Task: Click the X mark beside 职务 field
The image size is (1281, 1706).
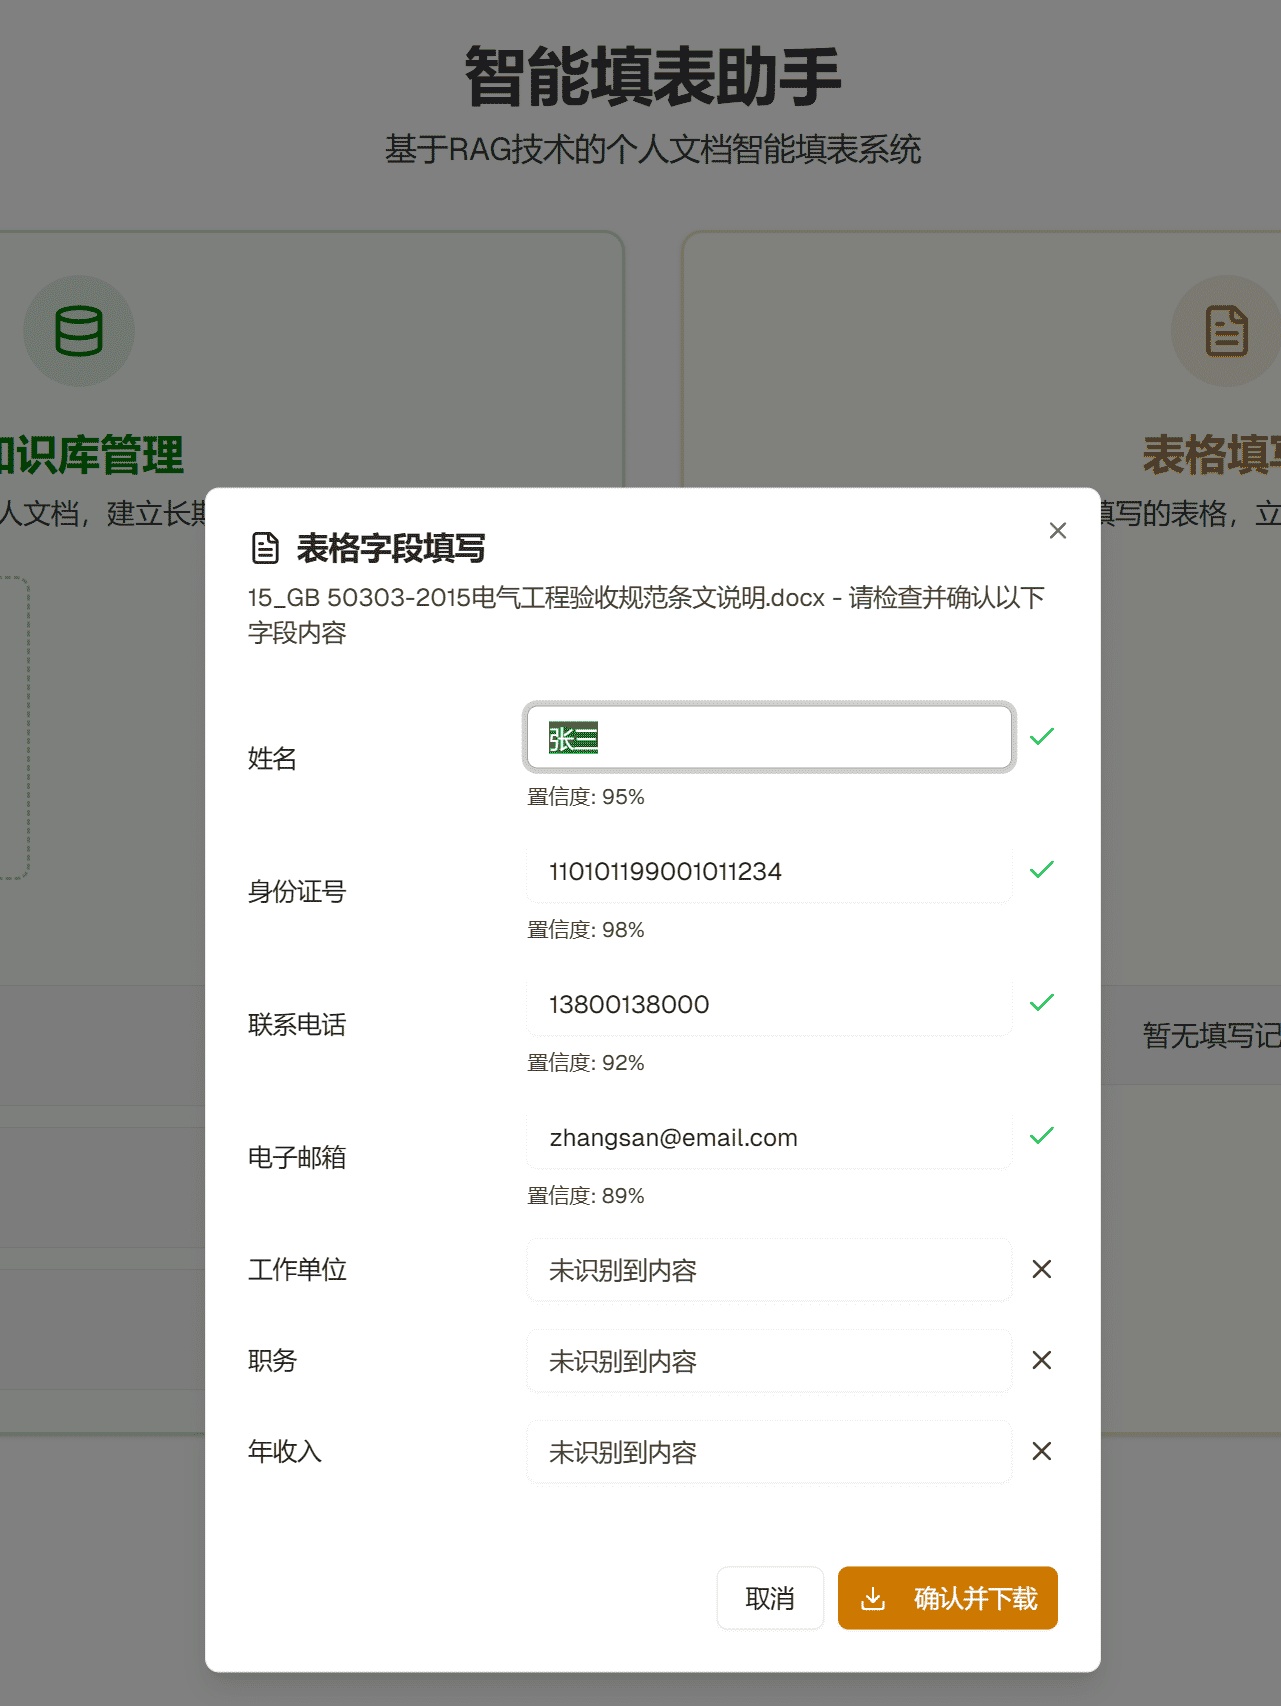Action: 1041,1360
